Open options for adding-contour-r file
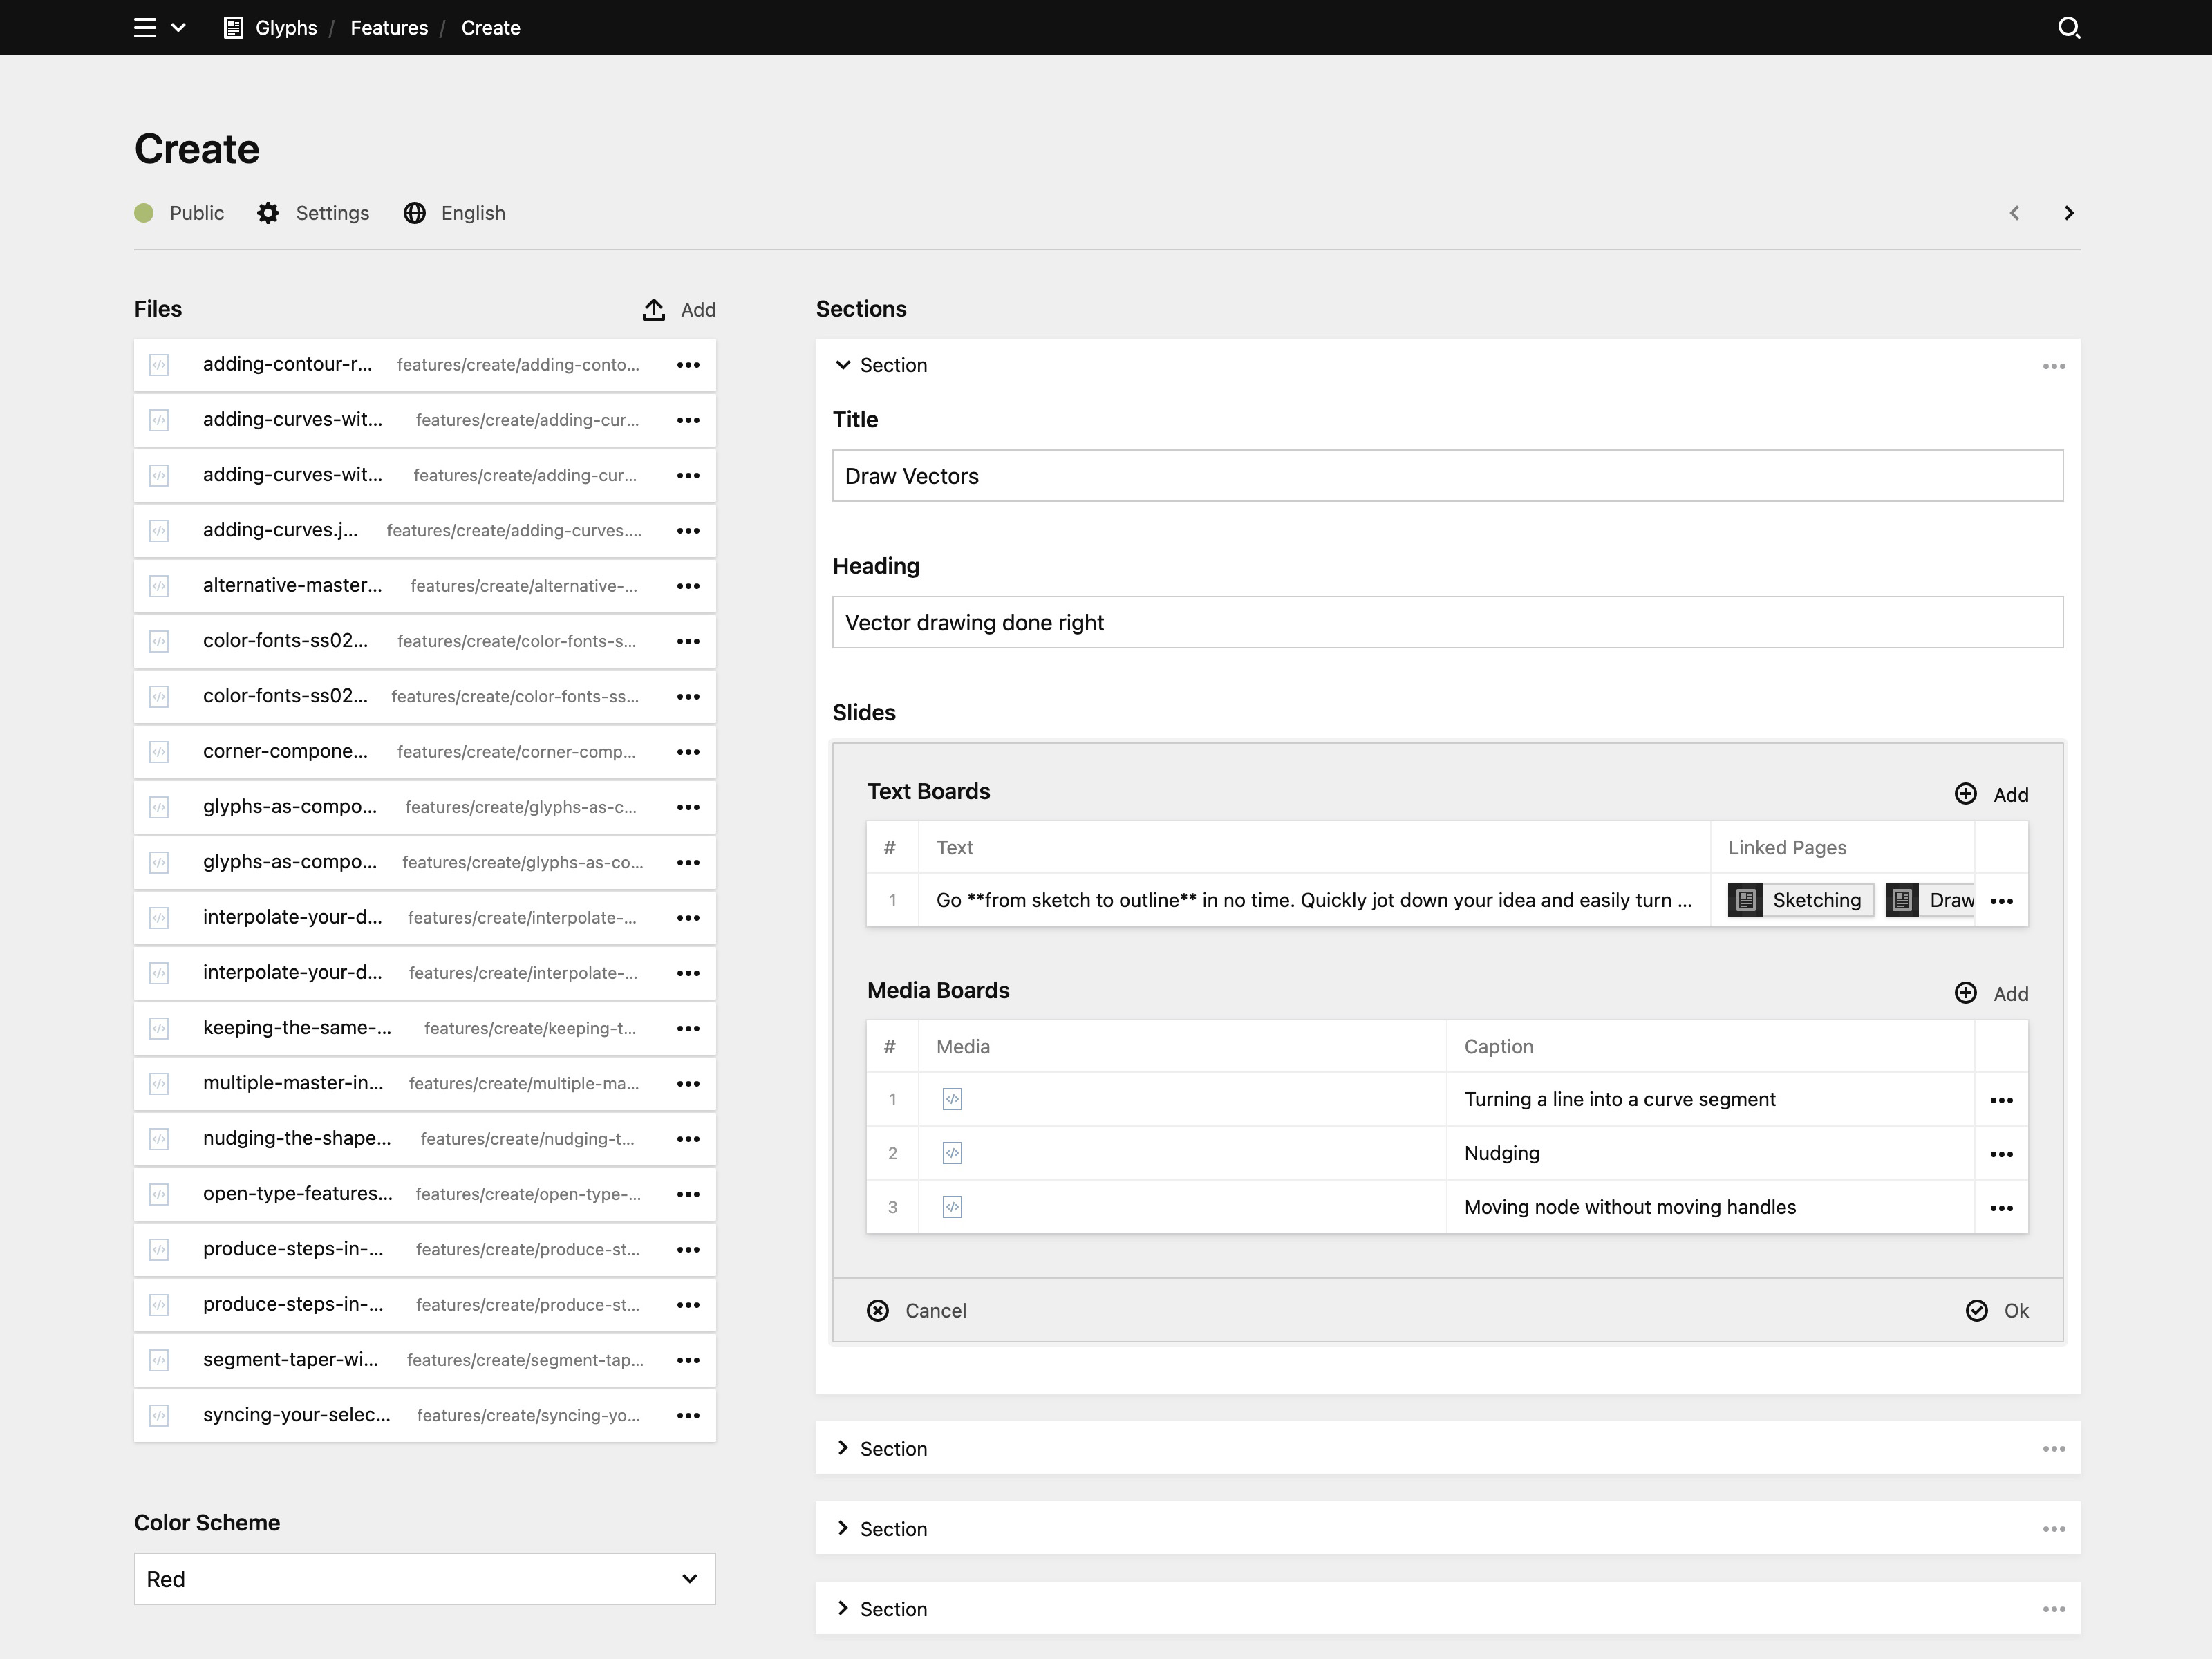2212x1659 pixels. click(x=688, y=365)
